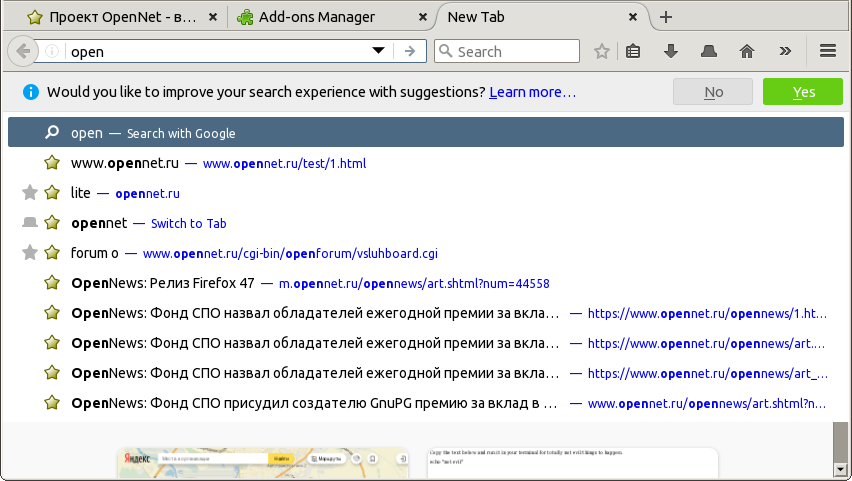Click the go arrow in the URL bar
The height and width of the screenshot is (481, 852).
click(x=409, y=51)
